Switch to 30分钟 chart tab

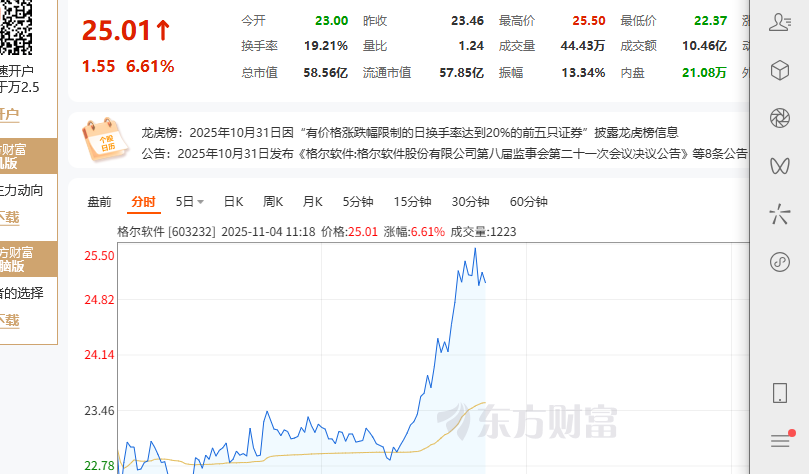[x=471, y=202]
